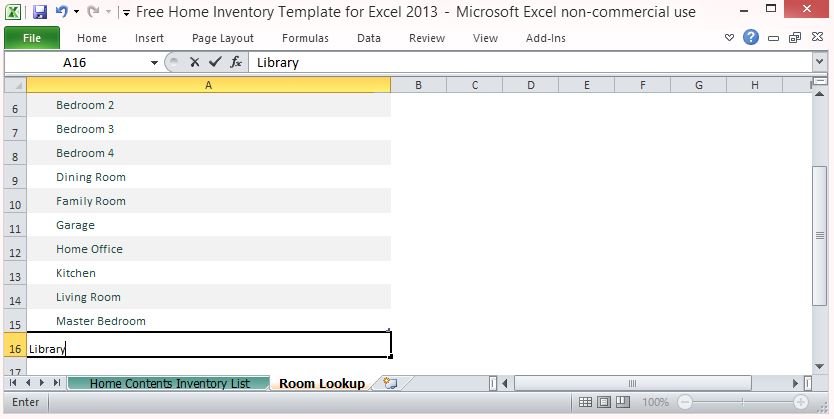834x419 pixels.
Task: Open zoom dialog via the 100% level
Action: coord(655,403)
